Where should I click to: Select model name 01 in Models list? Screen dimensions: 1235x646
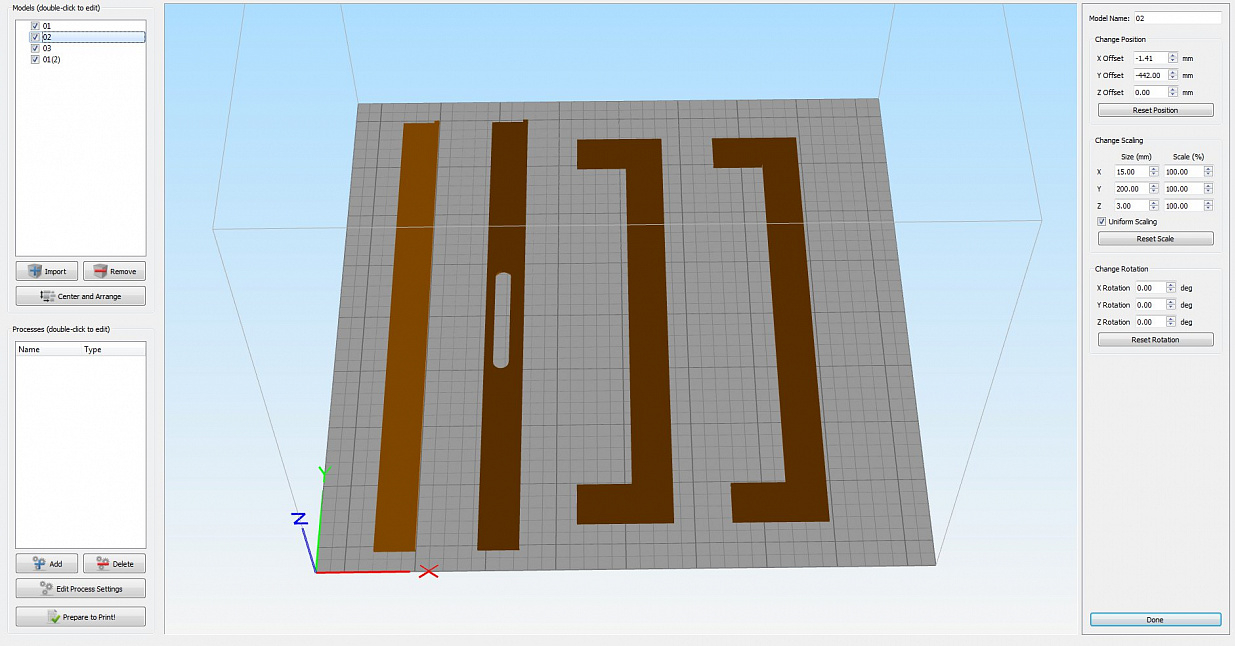pos(47,26)
